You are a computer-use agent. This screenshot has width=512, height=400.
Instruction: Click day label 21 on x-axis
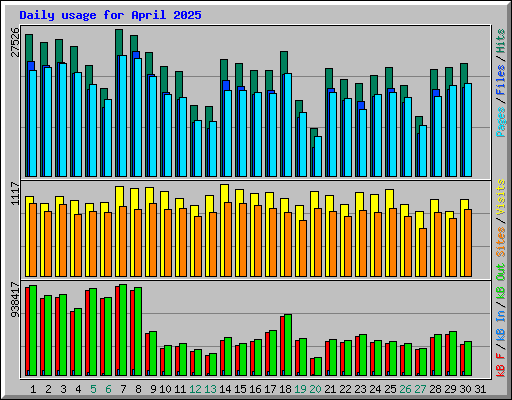[x=330, y=389]
